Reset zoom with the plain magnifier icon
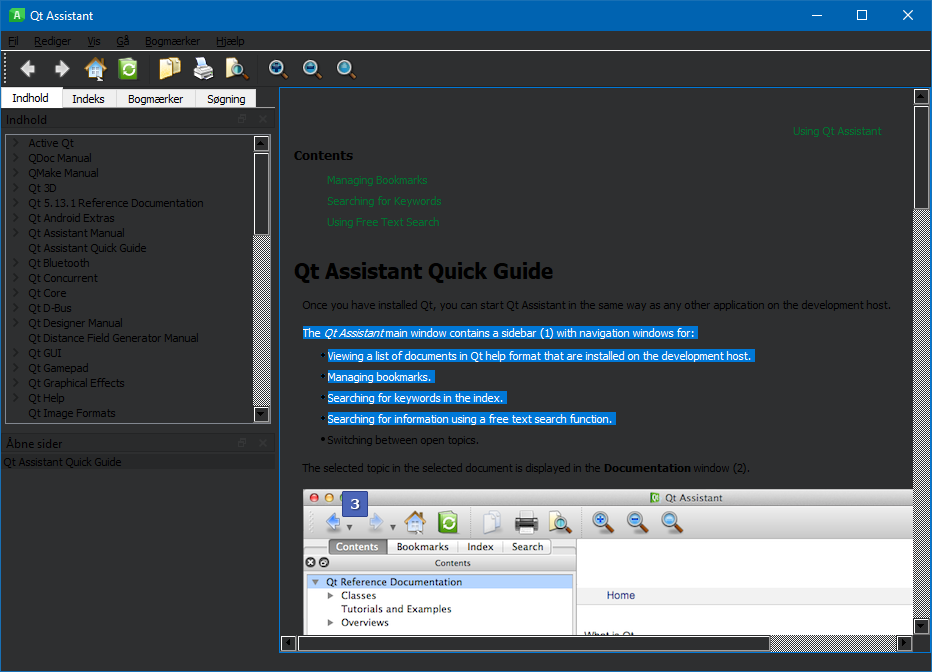 click(346, 69)
